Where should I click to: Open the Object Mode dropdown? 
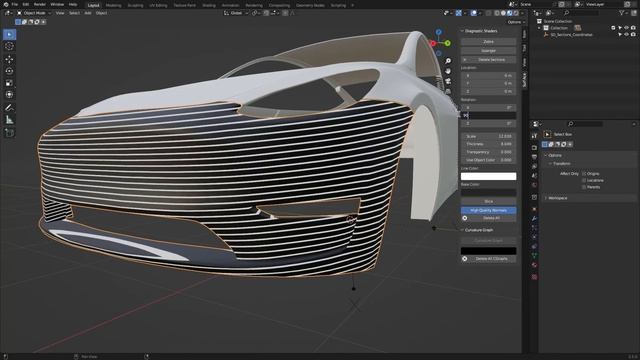point(34,13)
